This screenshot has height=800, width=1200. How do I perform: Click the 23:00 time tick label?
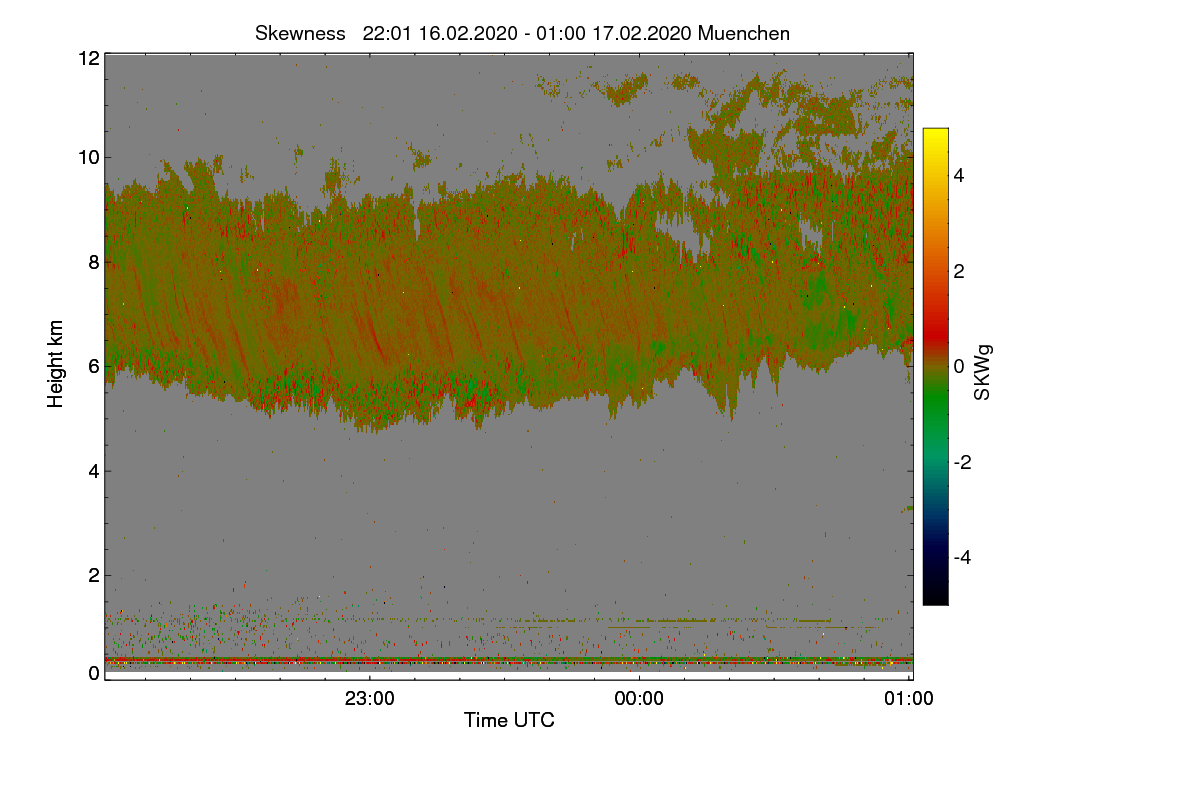(370, 699)
